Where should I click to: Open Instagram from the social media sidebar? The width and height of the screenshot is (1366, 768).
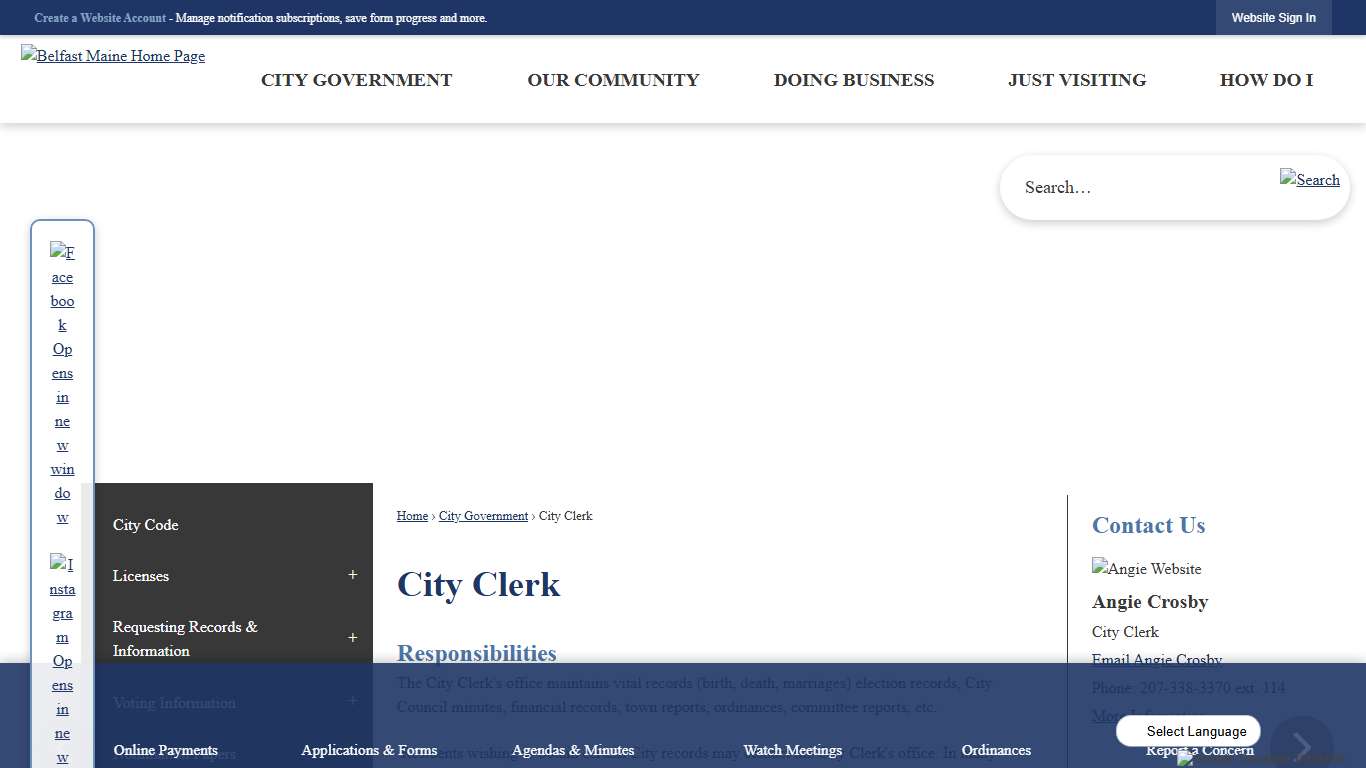(x=62, y=660)
